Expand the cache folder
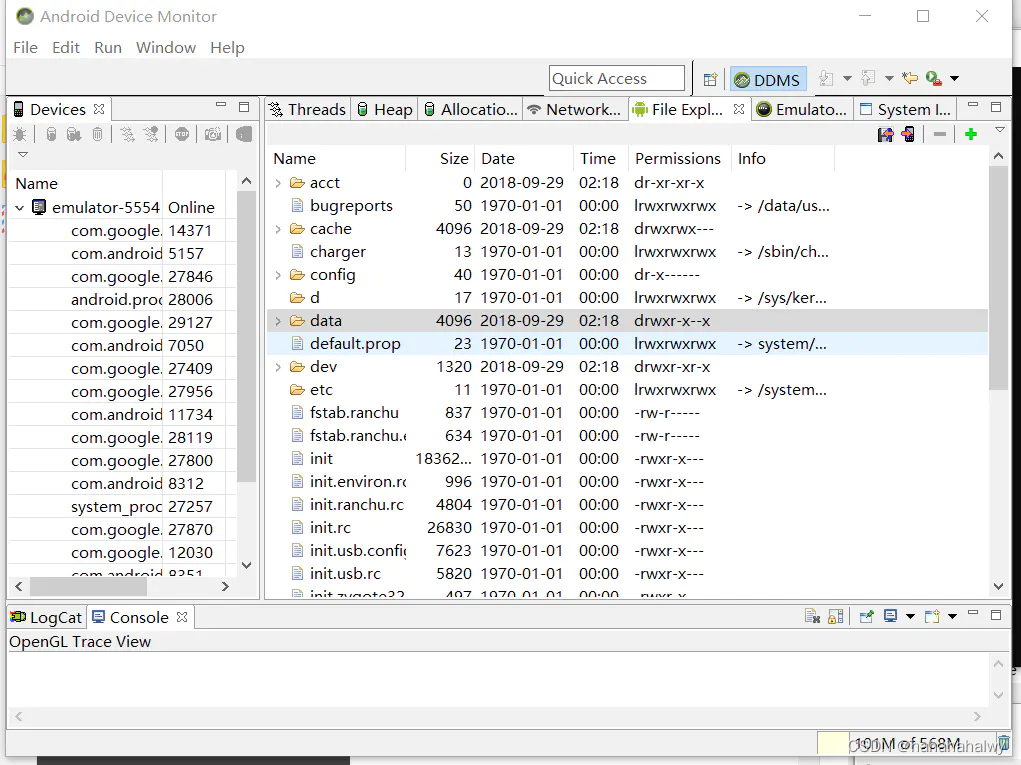Screen dimensions: 1021x765 coord(279,229)
